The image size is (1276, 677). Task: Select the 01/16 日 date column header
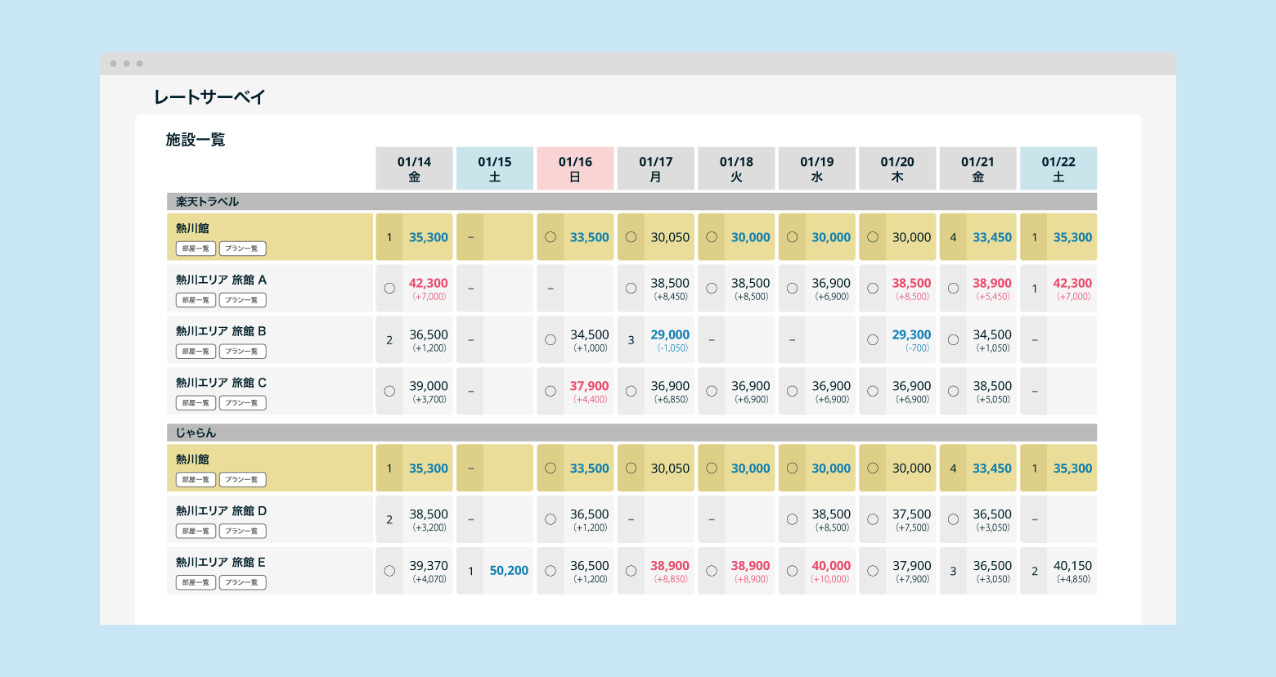pyautogui.click(x=575, y=168)
